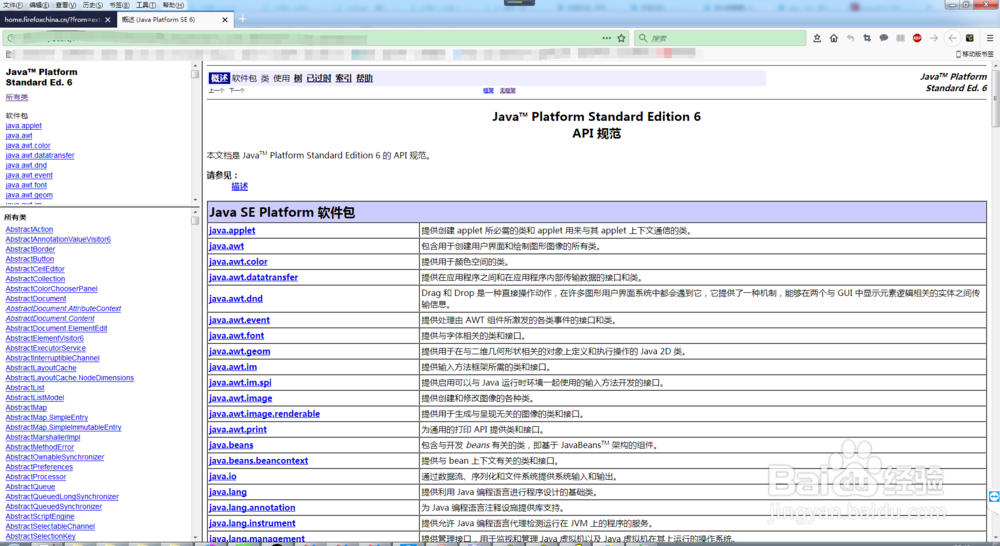Click scroll-up arrow of all-classes frame
This screenshot has width=1000, height=546.
click(195, 212)
